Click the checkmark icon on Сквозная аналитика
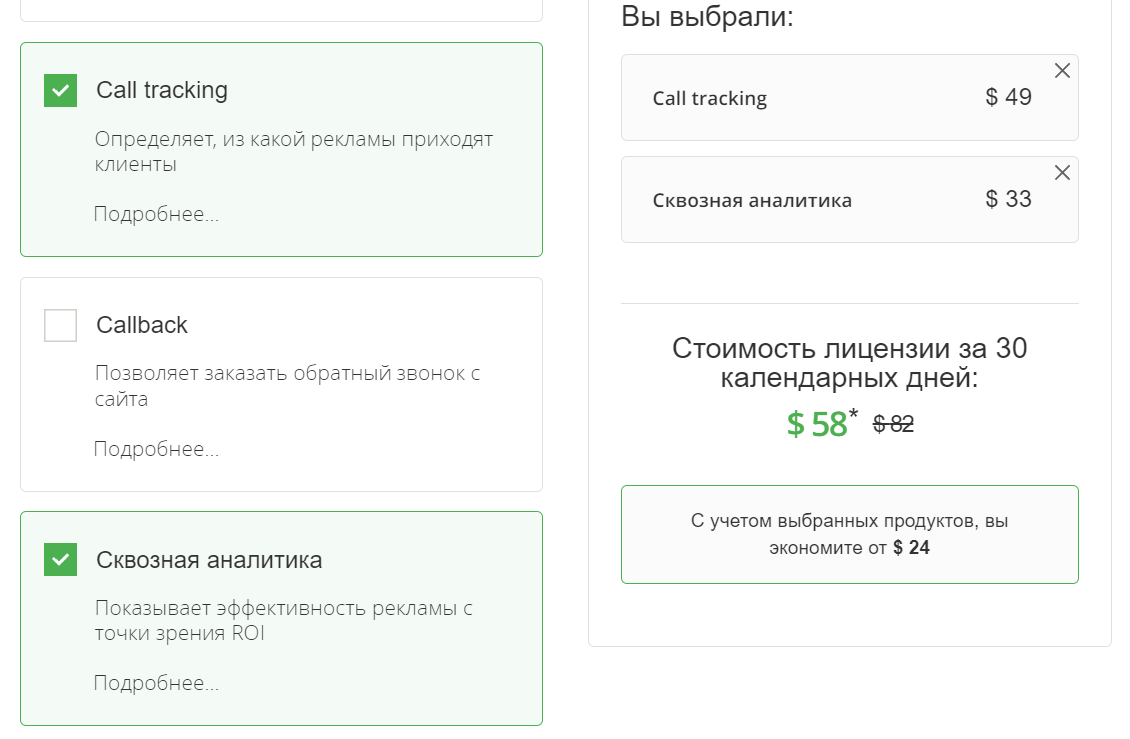This screenshot has height=739, width=1130. 60,560
